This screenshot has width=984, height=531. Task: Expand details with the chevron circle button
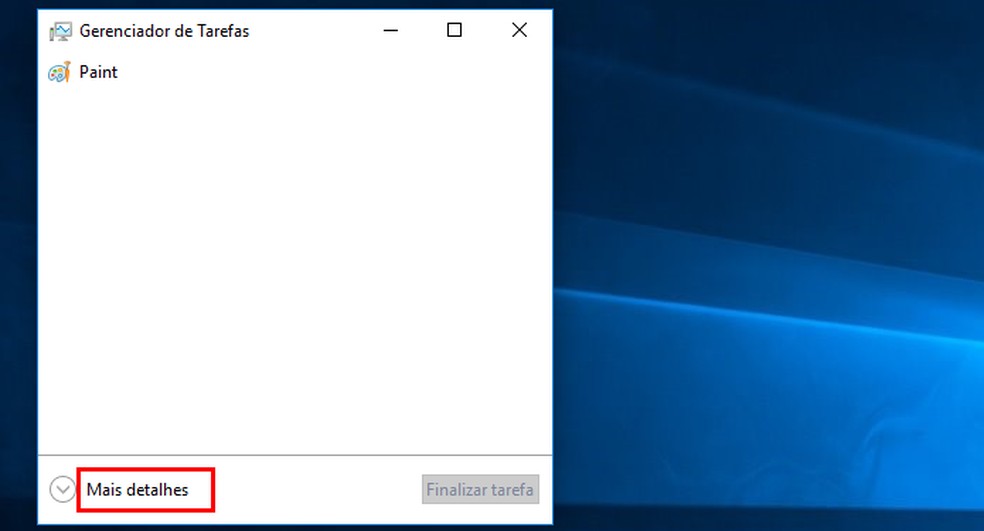coord(62,490)
